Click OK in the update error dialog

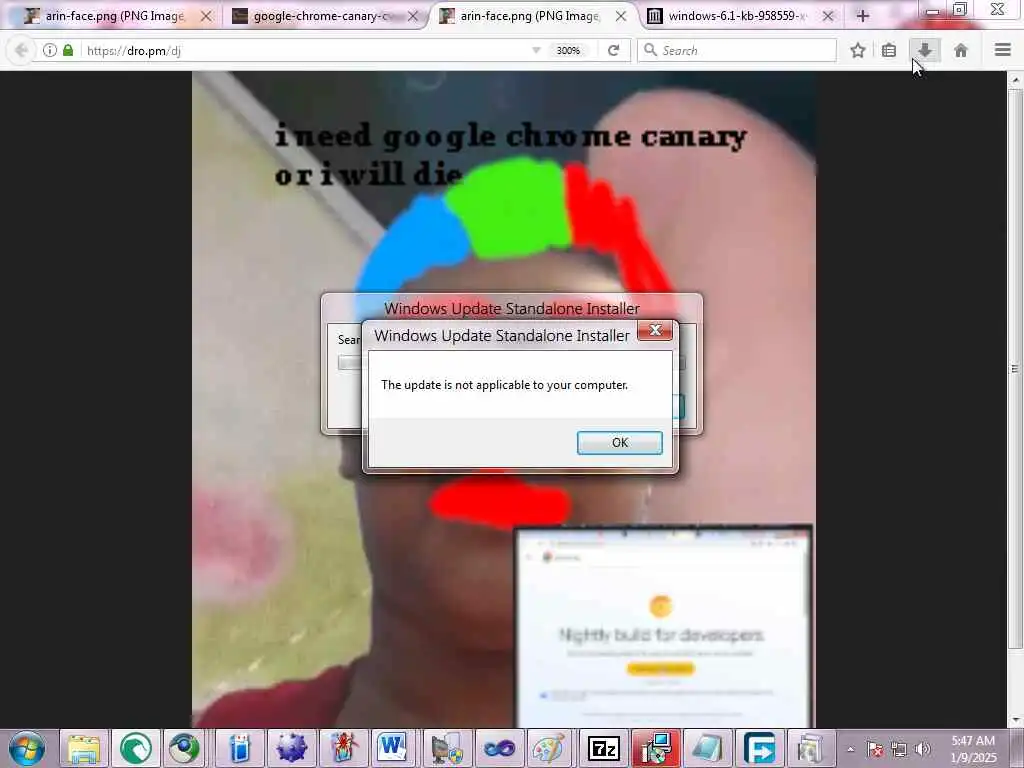(620, 443)
